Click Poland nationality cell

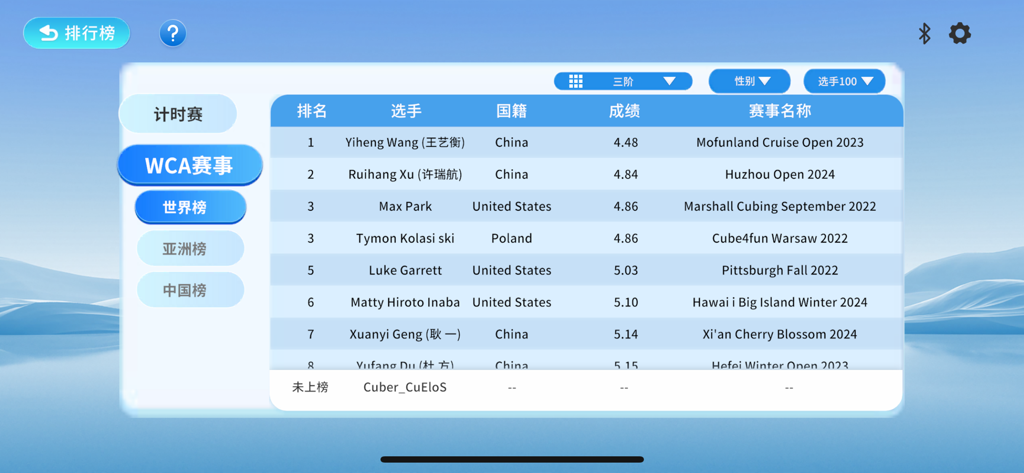(x=511, y=238)
